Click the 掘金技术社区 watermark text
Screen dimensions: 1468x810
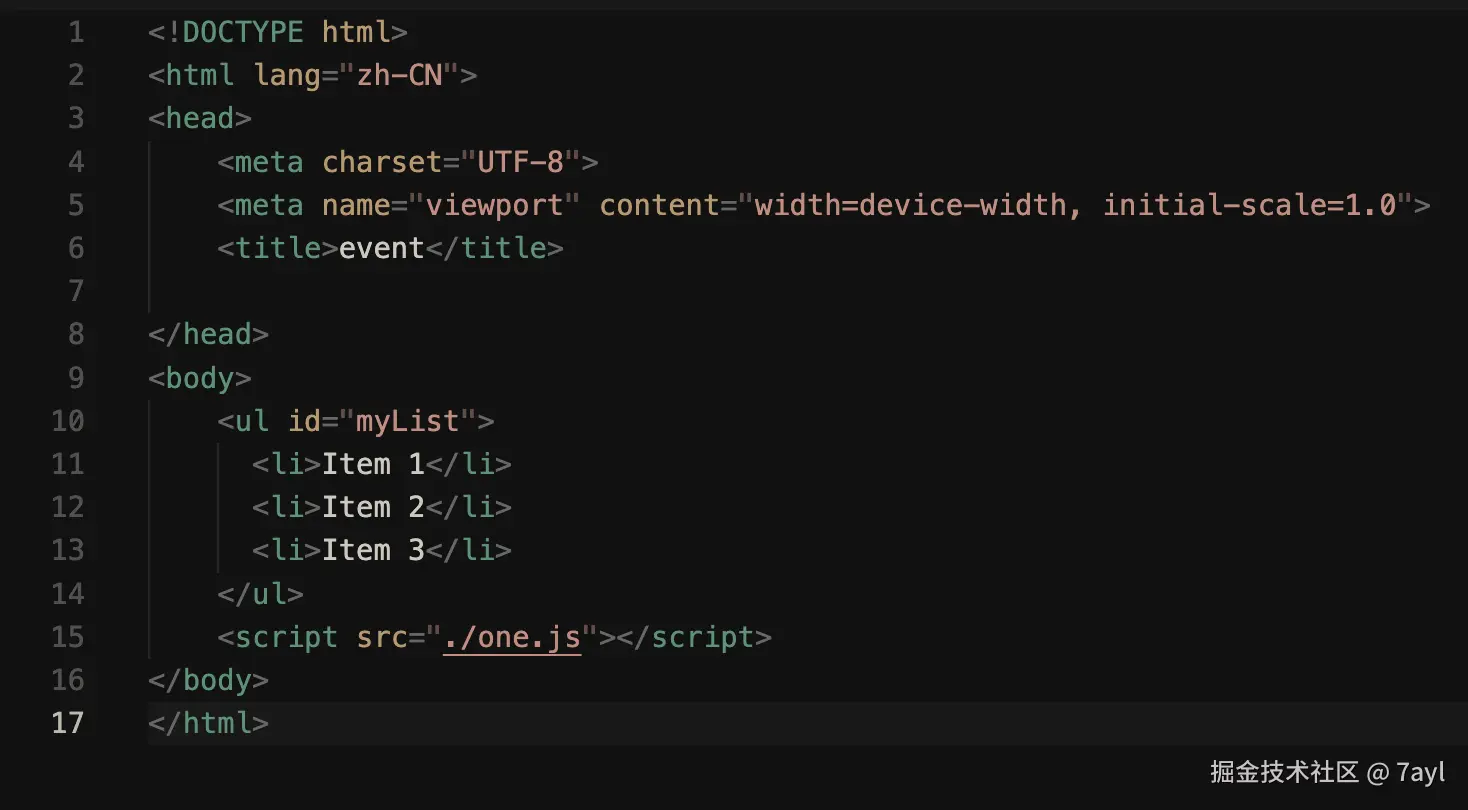tap(1284, 772)
